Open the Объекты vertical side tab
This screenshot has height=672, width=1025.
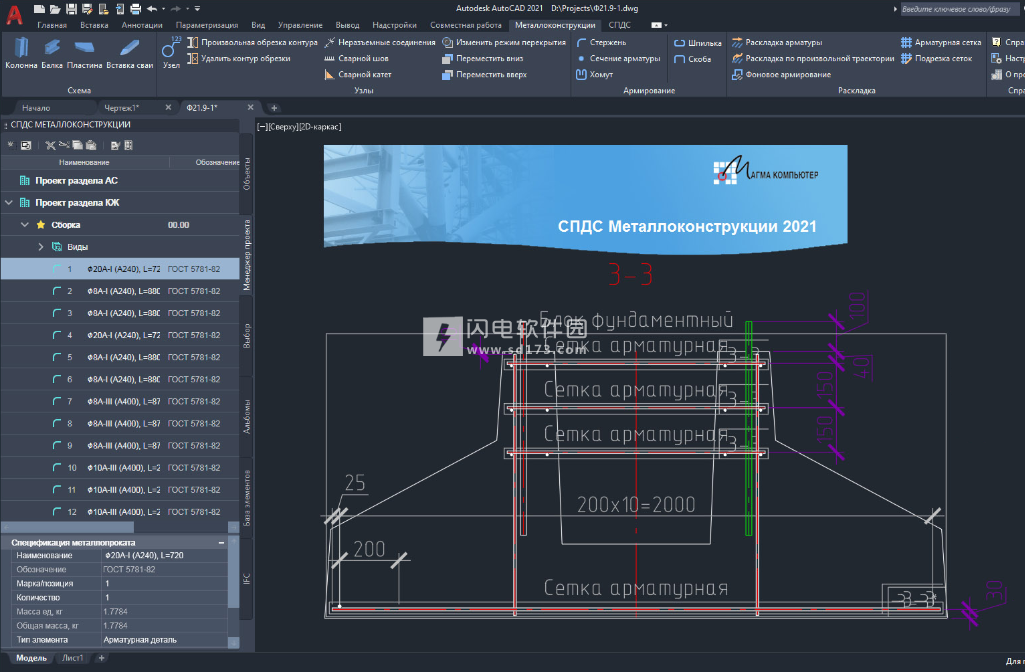point(247,174)
